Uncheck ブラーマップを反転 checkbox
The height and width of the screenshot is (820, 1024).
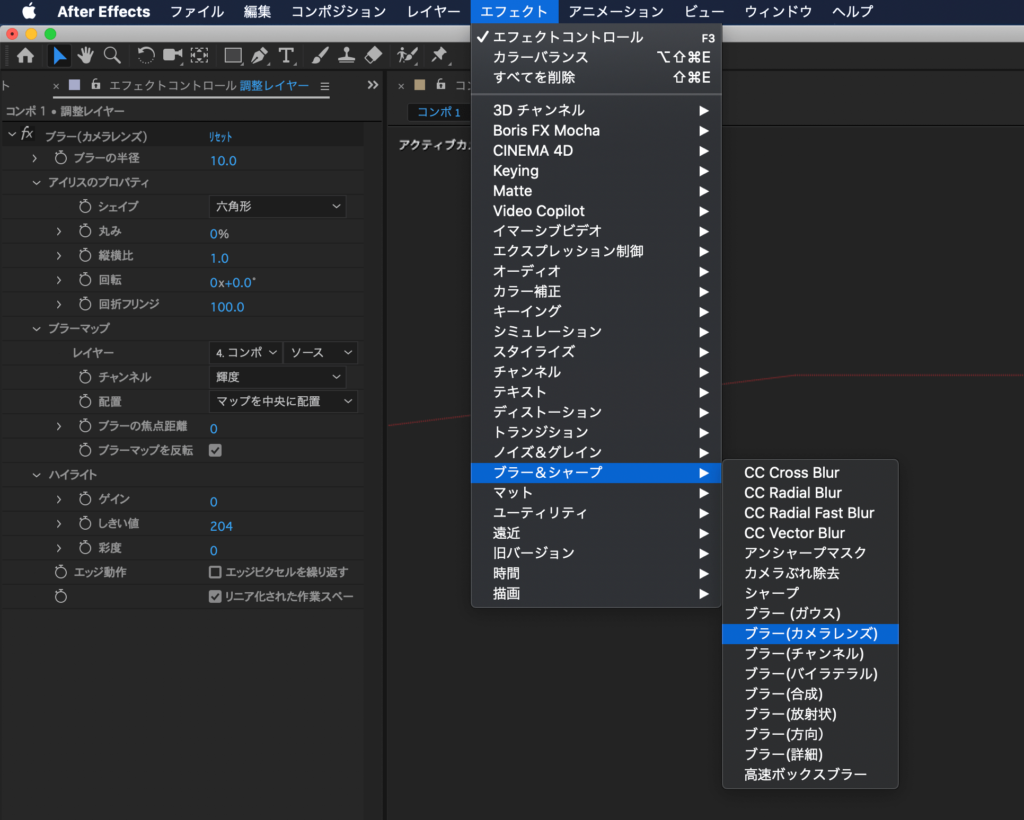coord(215,450)
